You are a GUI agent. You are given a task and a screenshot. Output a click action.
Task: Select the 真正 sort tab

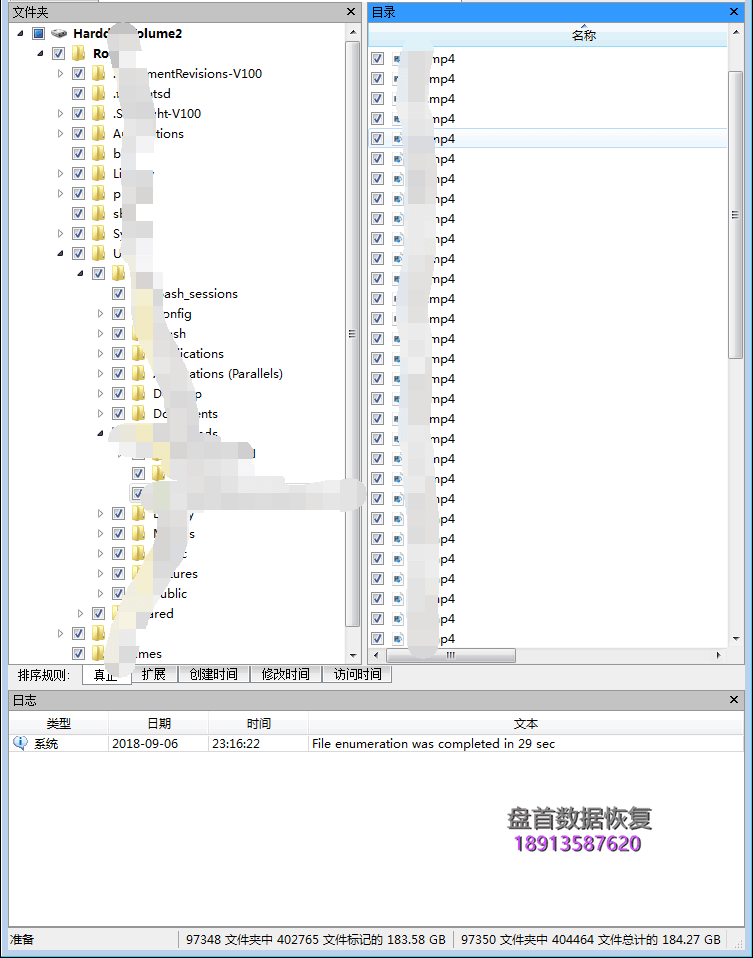click(x=106, y=675)
